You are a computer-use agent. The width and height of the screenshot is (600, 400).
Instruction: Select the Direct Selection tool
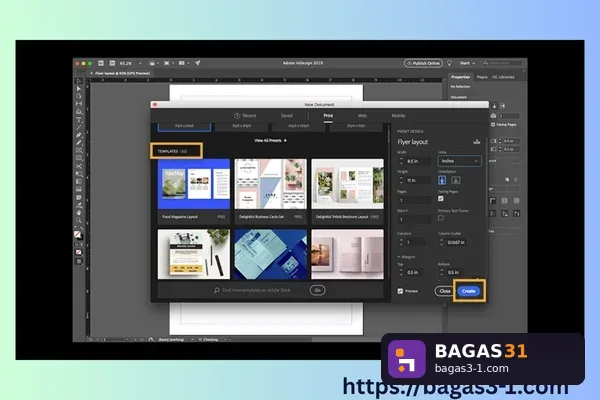[79, 88]
